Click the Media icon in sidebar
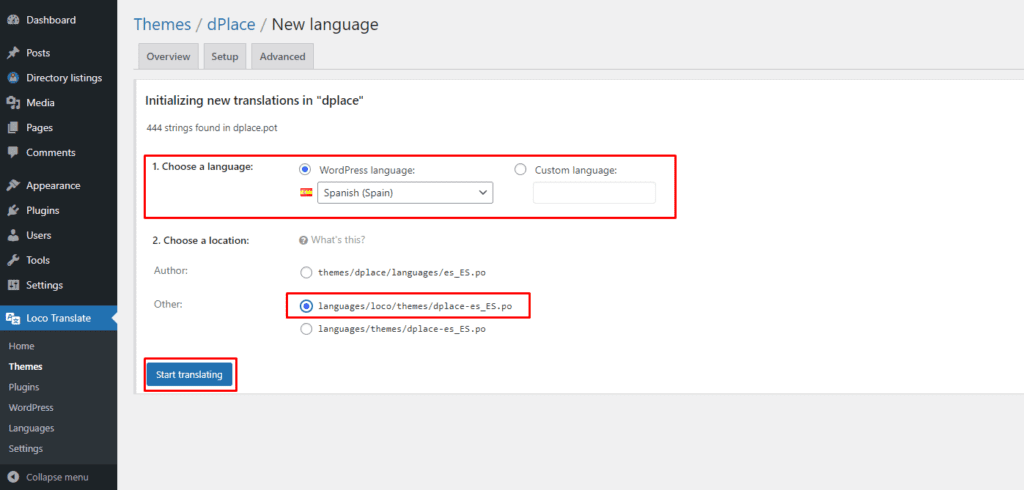The height and width of the screenshot is (490, 1024). 12,103
